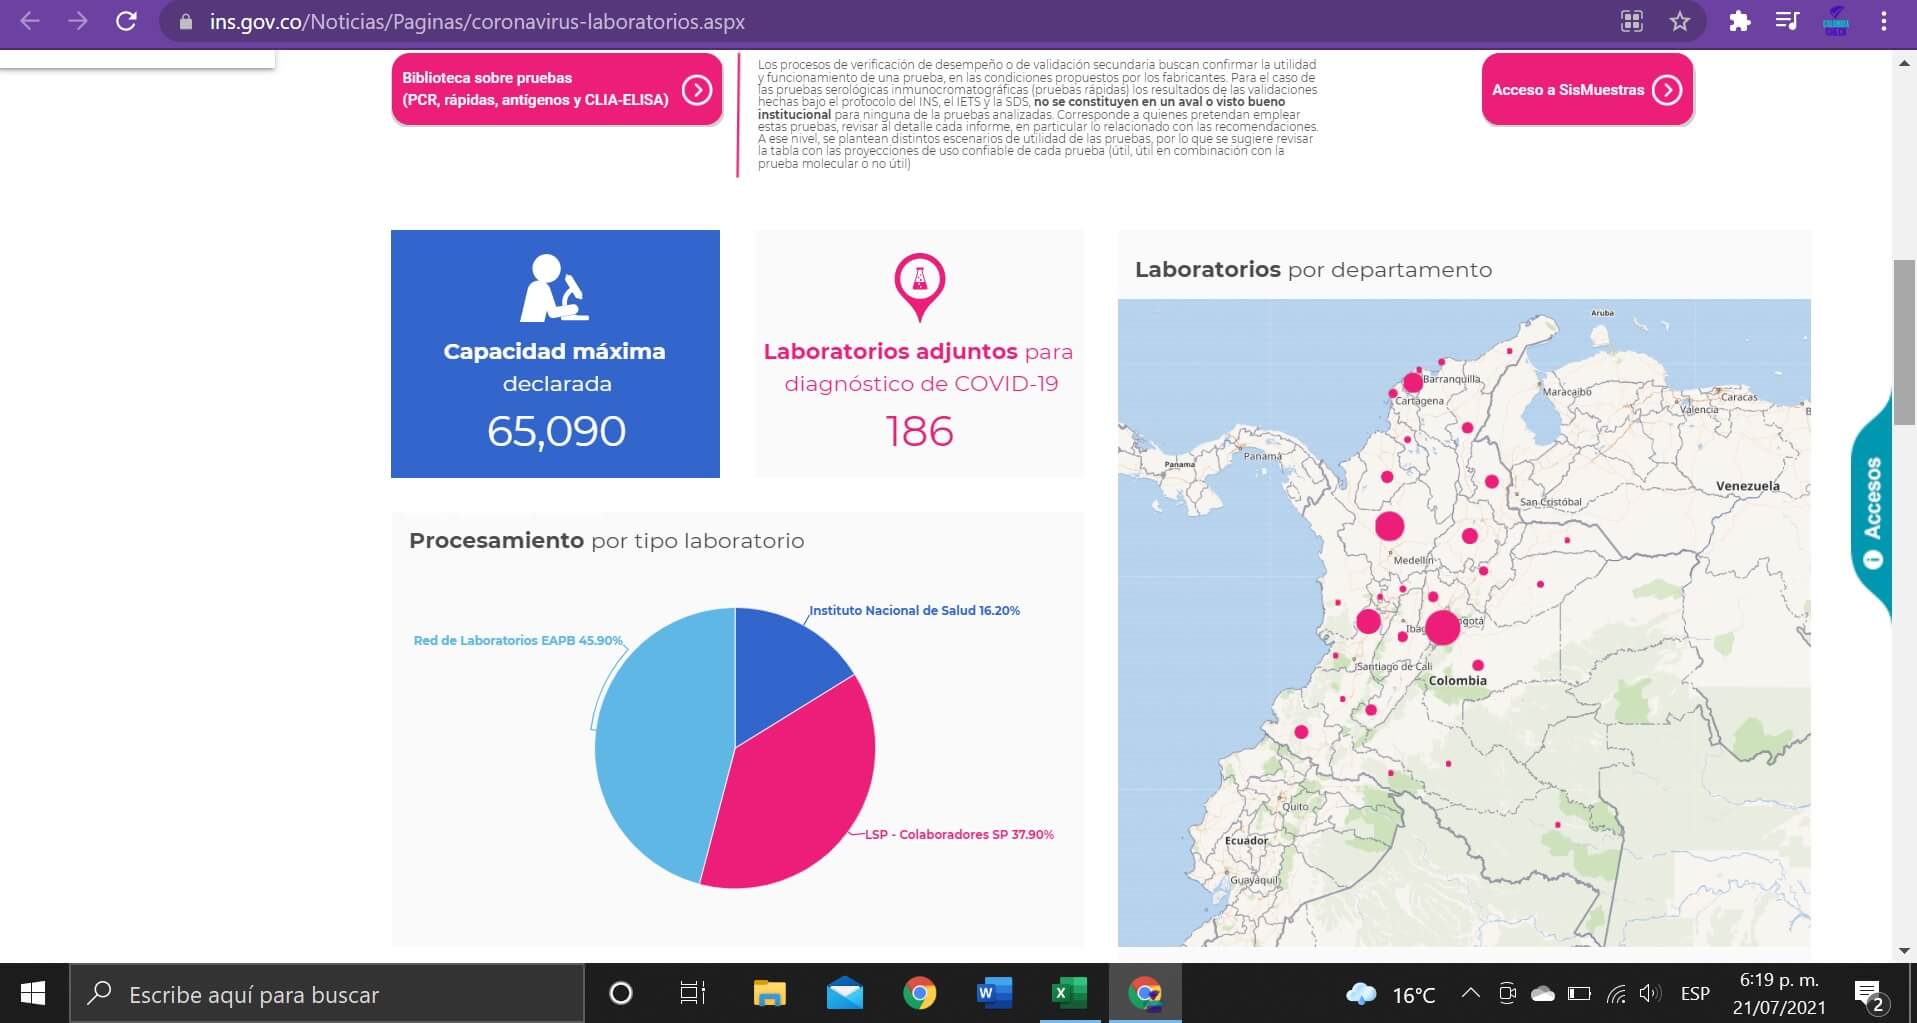The width and height of the screenshot is (1917, 1023).
Task: Click the padlock site info icon
Action: pos(185,21)
